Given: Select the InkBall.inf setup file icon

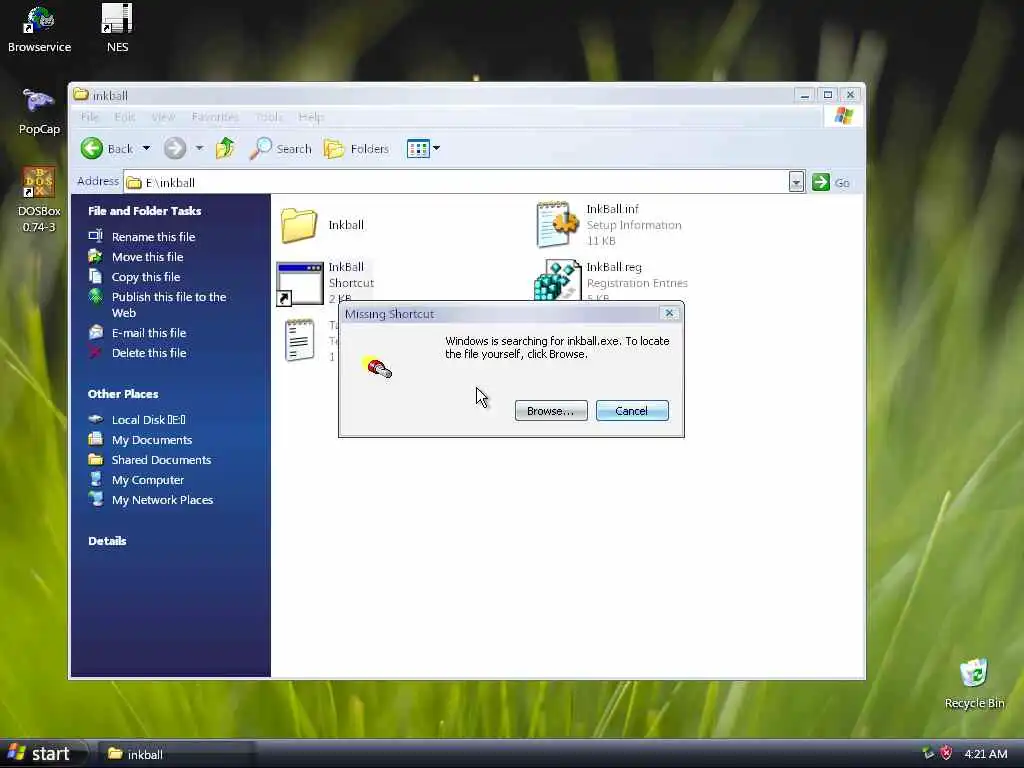Looking at the screenshot, I should [x=557, y=224].
